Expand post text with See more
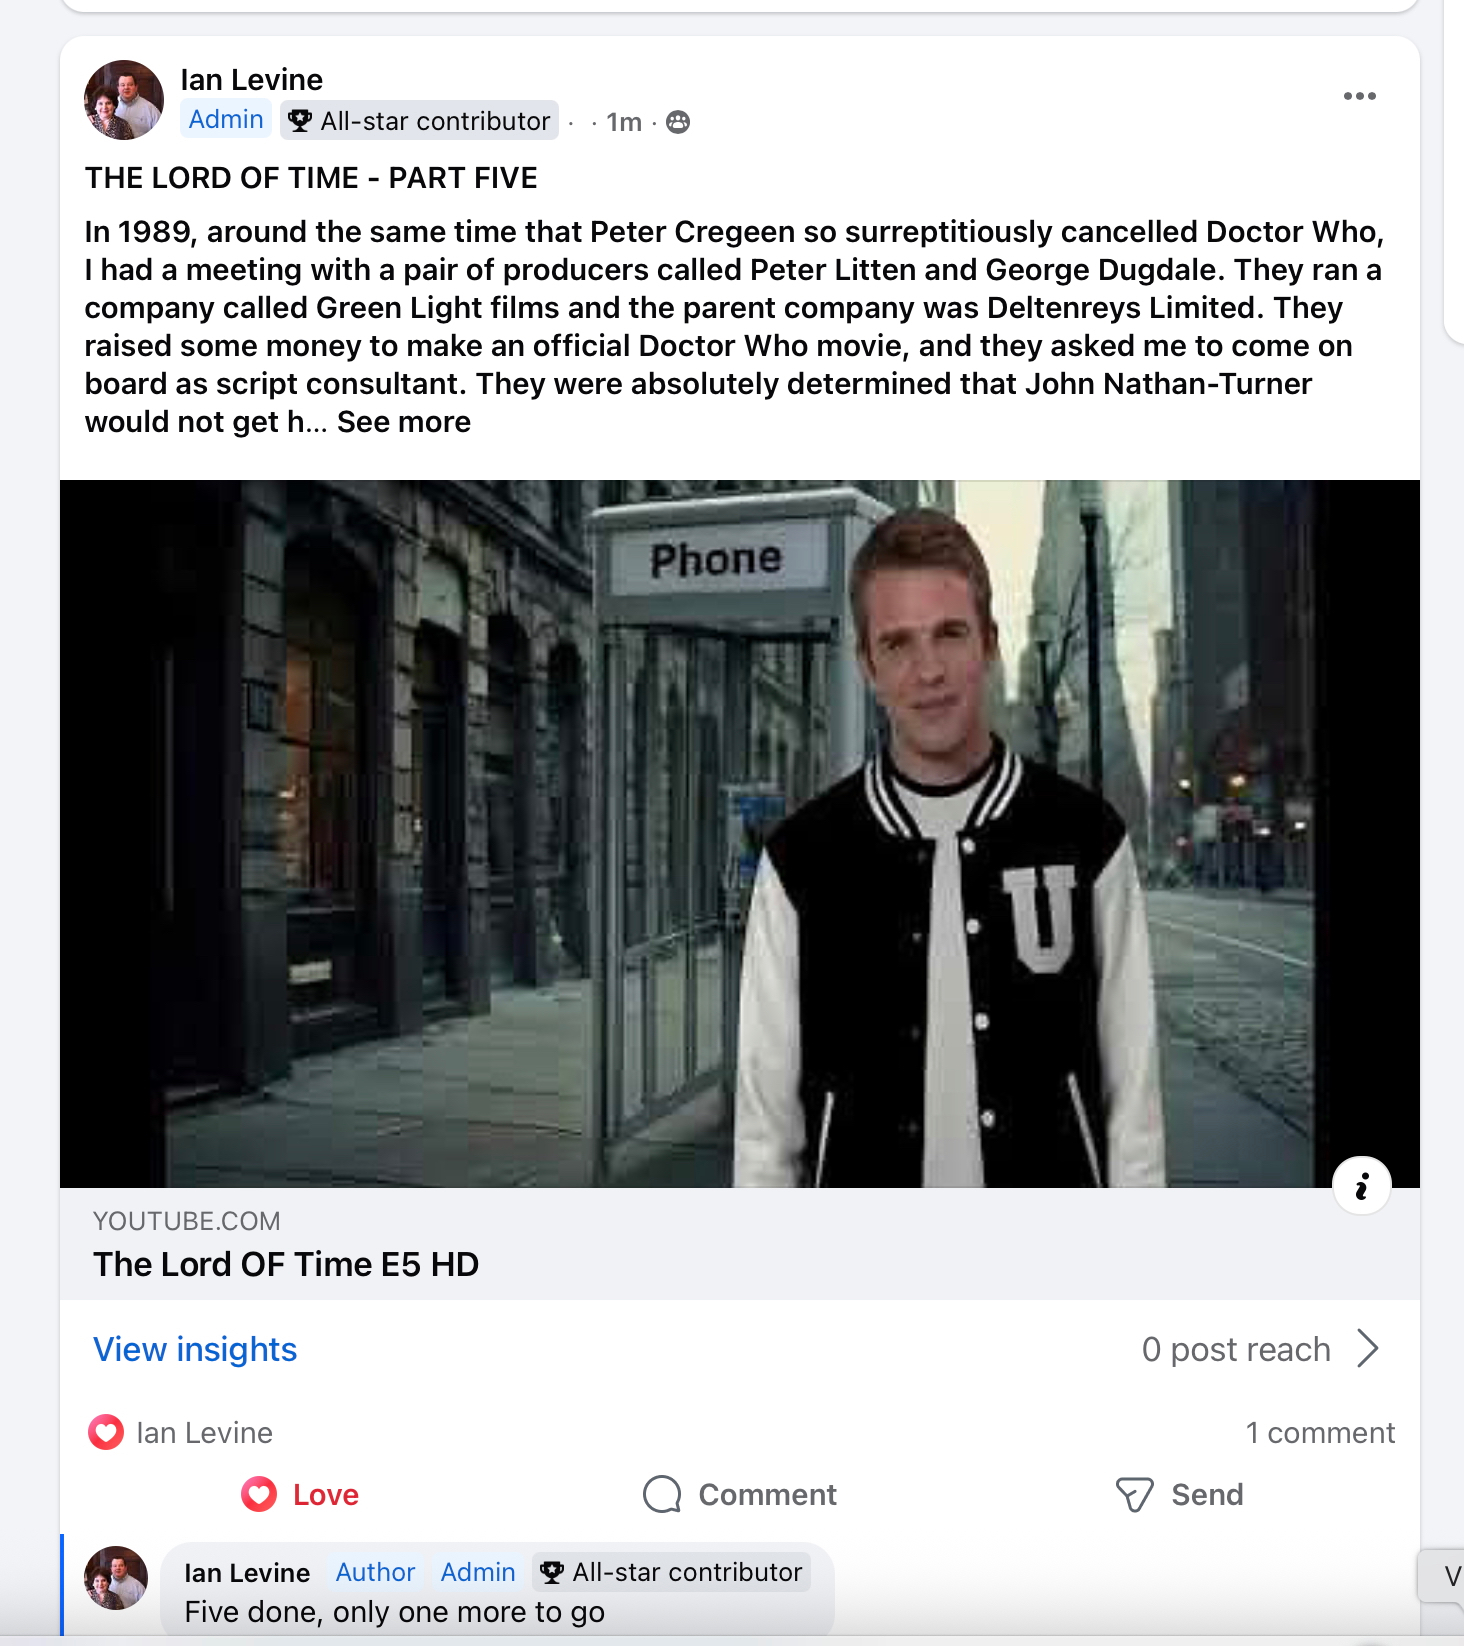The image size is (1464, 1646). [404, 422]
